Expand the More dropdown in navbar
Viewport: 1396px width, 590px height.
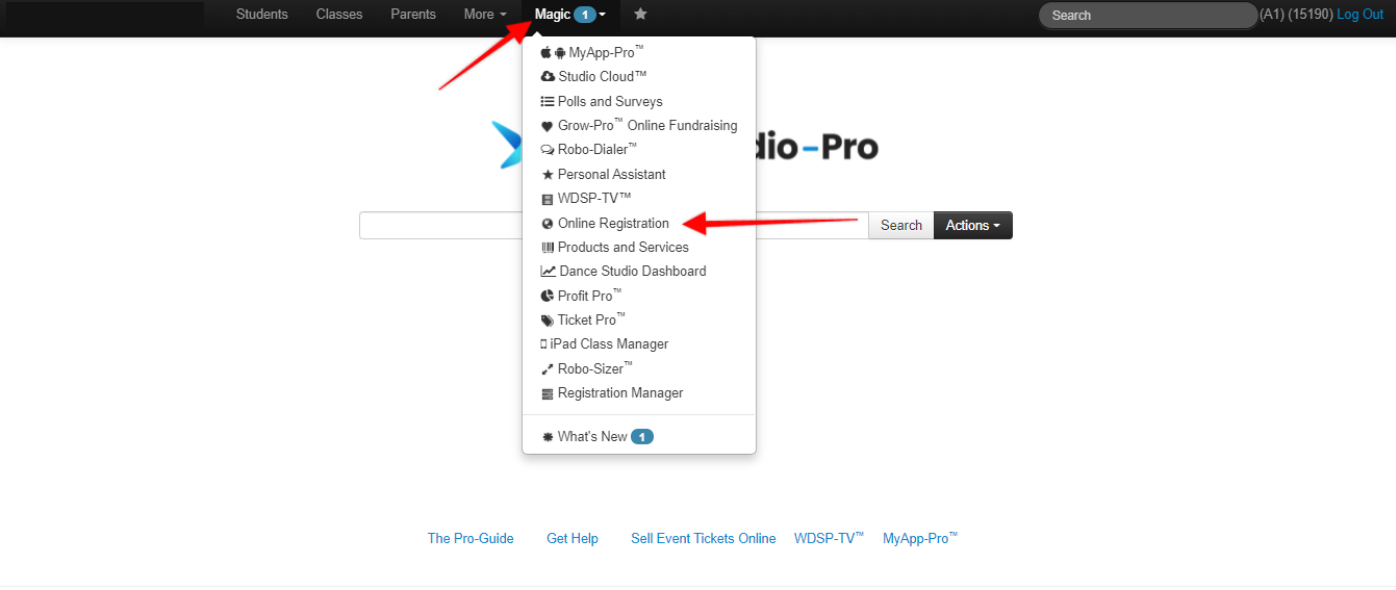[x=485, y=14]
